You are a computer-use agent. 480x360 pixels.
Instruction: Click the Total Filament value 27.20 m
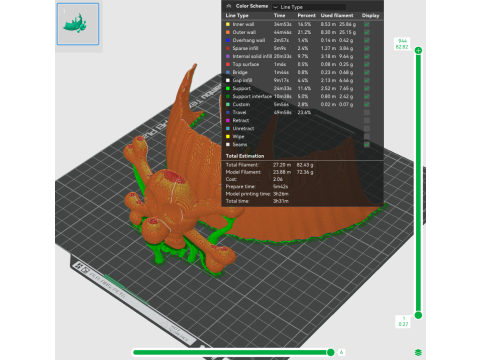pos(282,165)
